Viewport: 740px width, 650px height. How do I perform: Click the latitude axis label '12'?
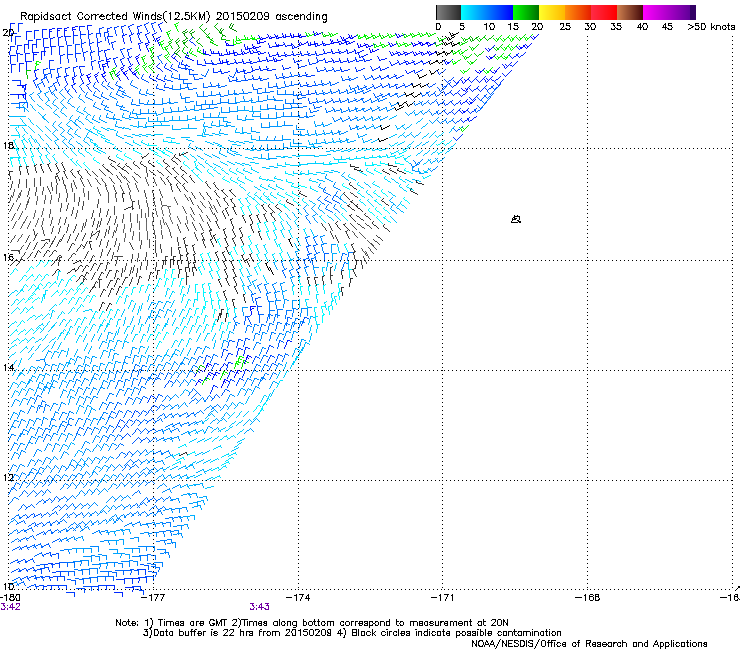pos(8,477)
